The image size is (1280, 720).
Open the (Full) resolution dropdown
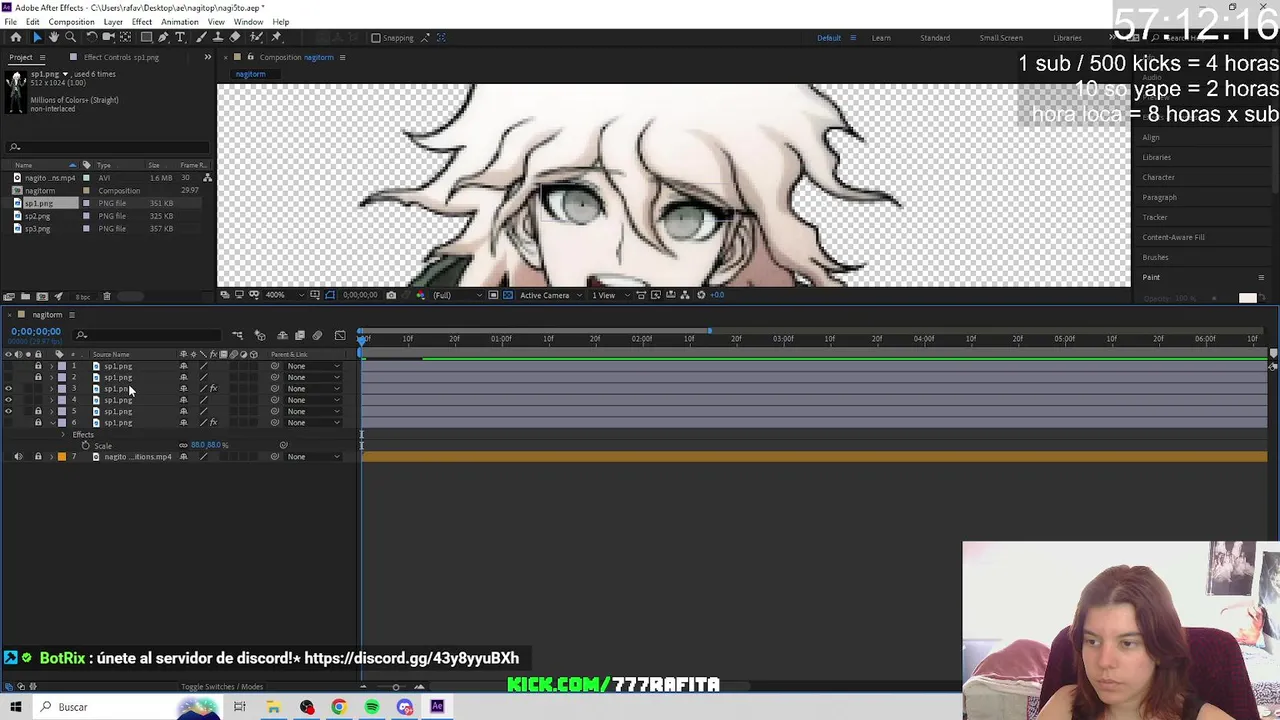point(457,295)
